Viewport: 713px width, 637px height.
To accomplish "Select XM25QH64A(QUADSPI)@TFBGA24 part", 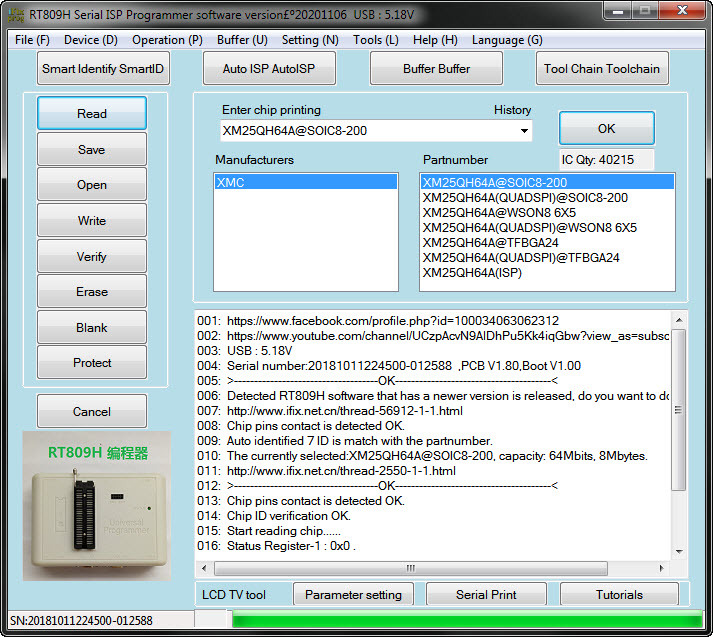I will click(547, 257).
